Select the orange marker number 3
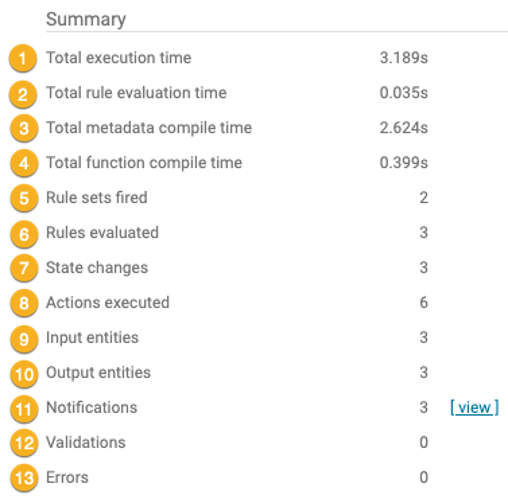The image size is (508, 500). tap(24, 128)
